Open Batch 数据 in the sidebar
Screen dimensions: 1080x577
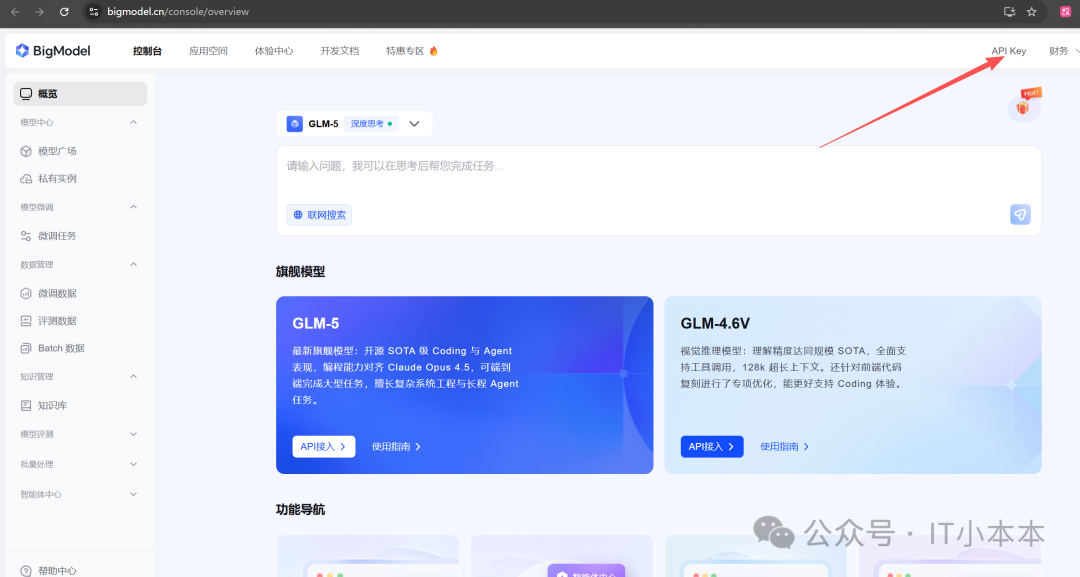(52, 348)
